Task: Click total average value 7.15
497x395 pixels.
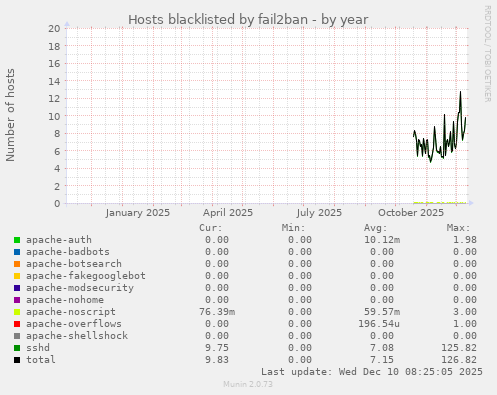Action: [382, 360]
